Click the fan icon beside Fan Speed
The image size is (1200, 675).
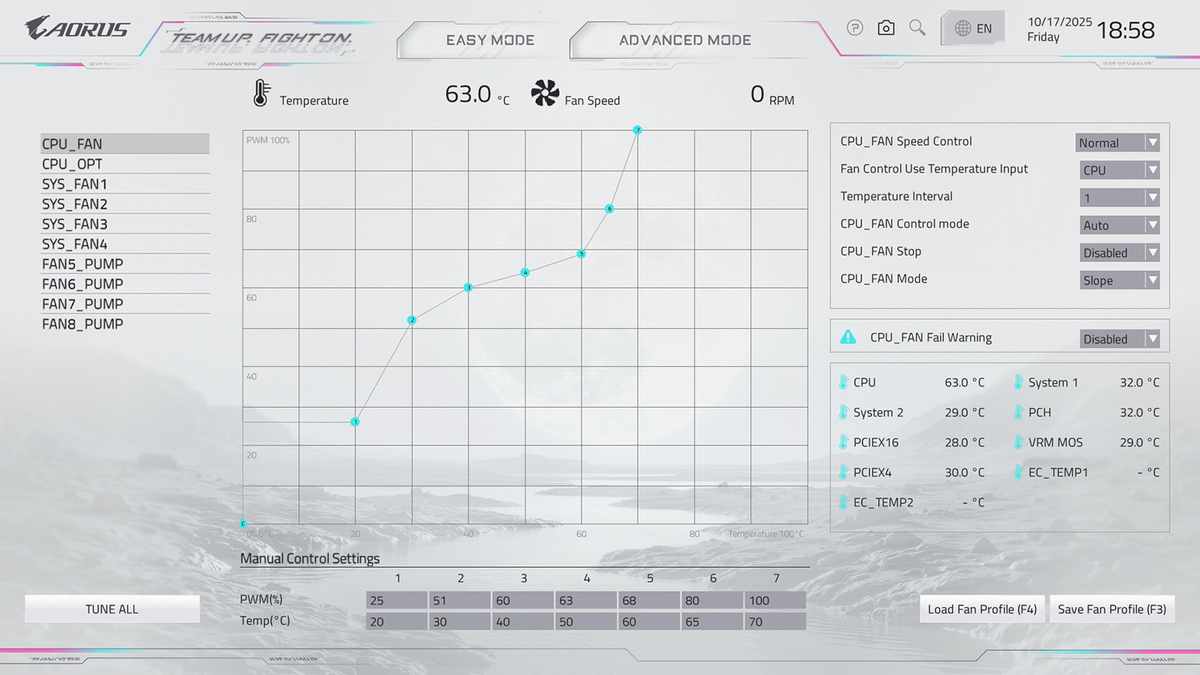[545, 94]
